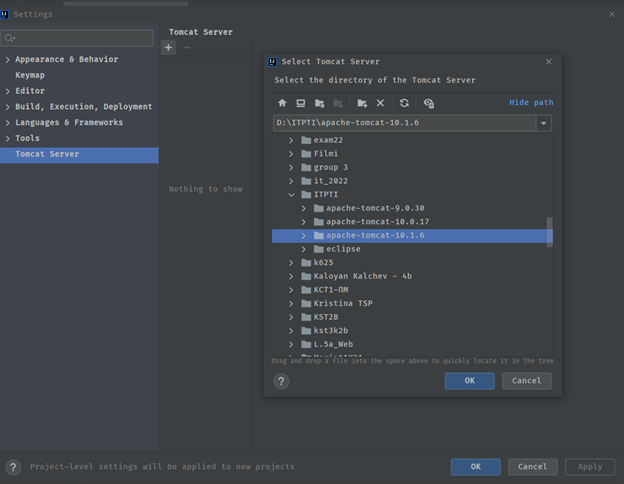The width and height of the screenshot is (624, 484).
Task: Select apache-tomcat-10.1.6 folder
Action: (x=412, y=236)
